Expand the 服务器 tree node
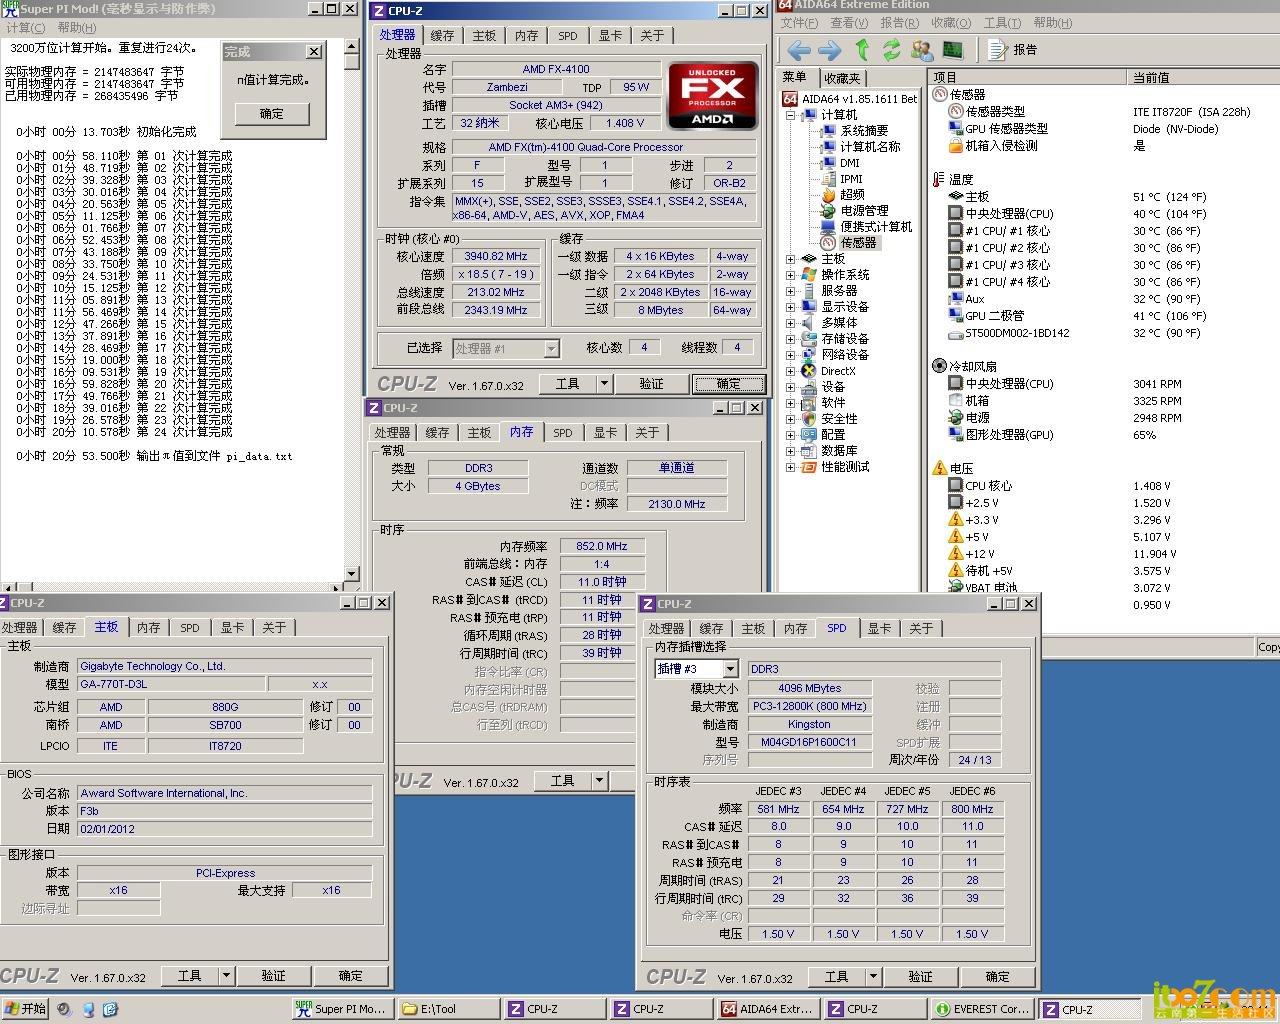The image size is (1280, 1024). pos(790,291)
